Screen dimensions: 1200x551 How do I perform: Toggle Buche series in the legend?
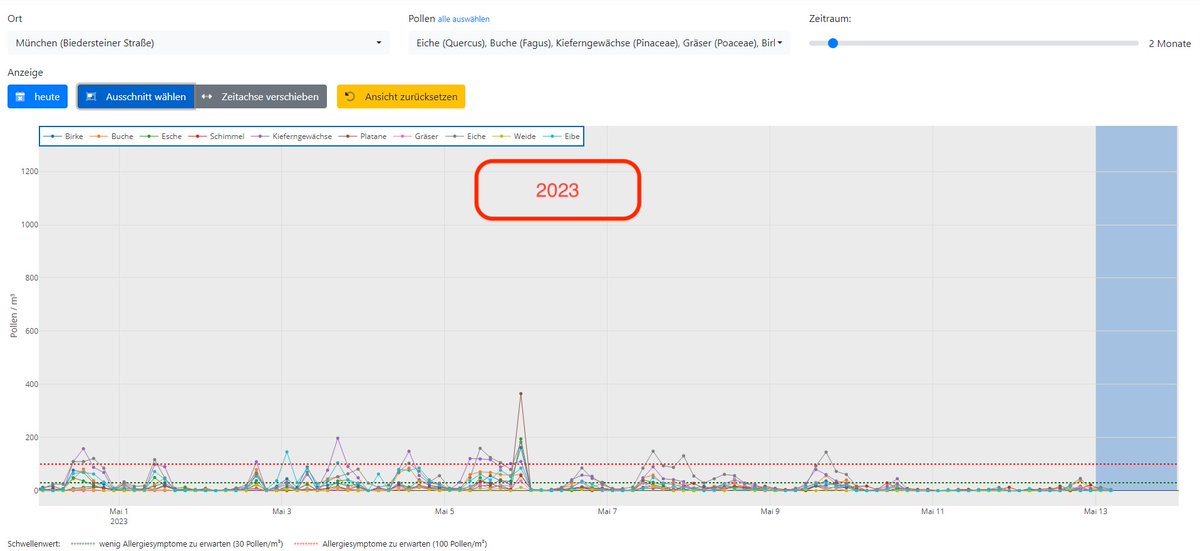click(112, 136)
